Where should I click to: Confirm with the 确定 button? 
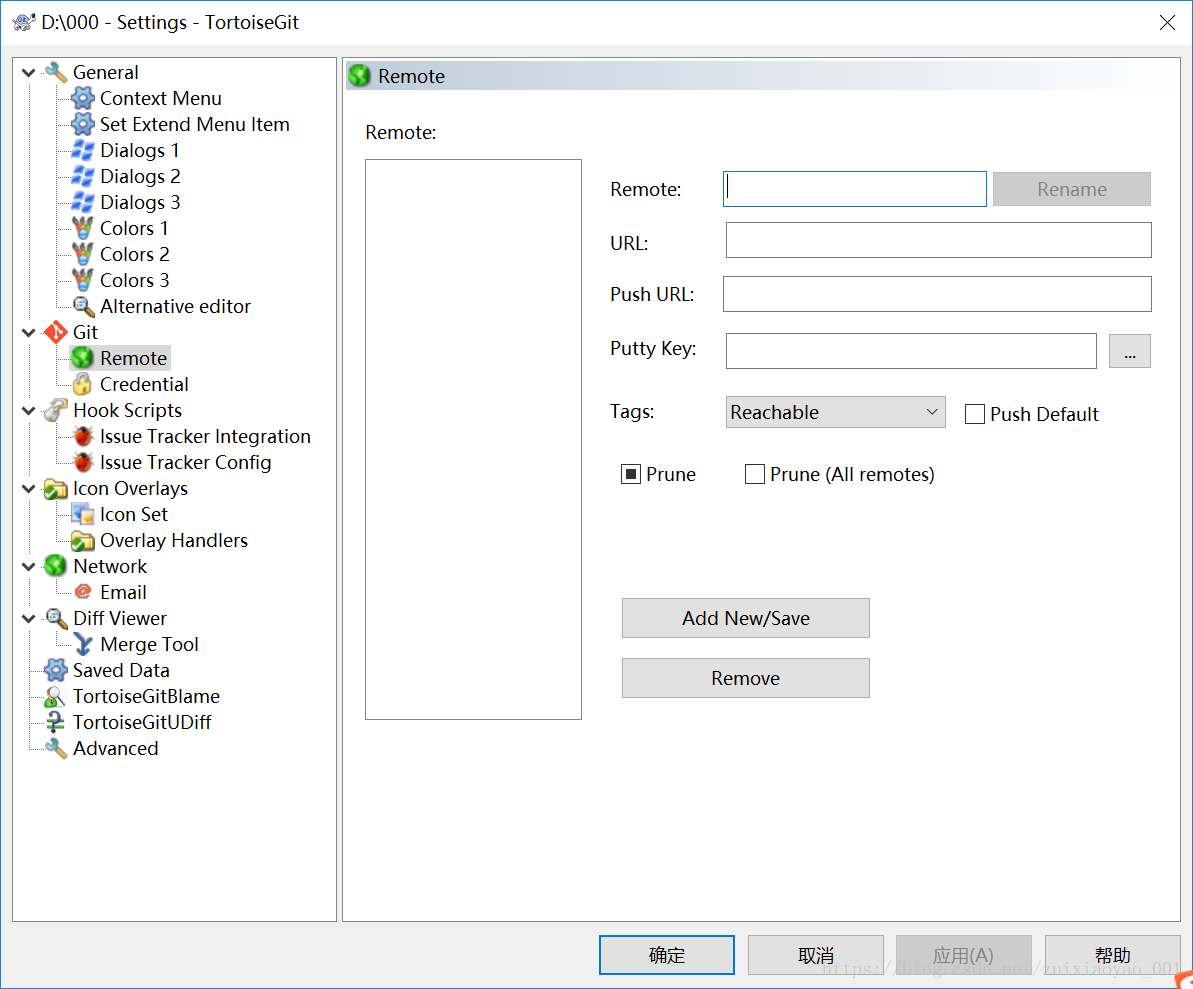coord(666,955)
